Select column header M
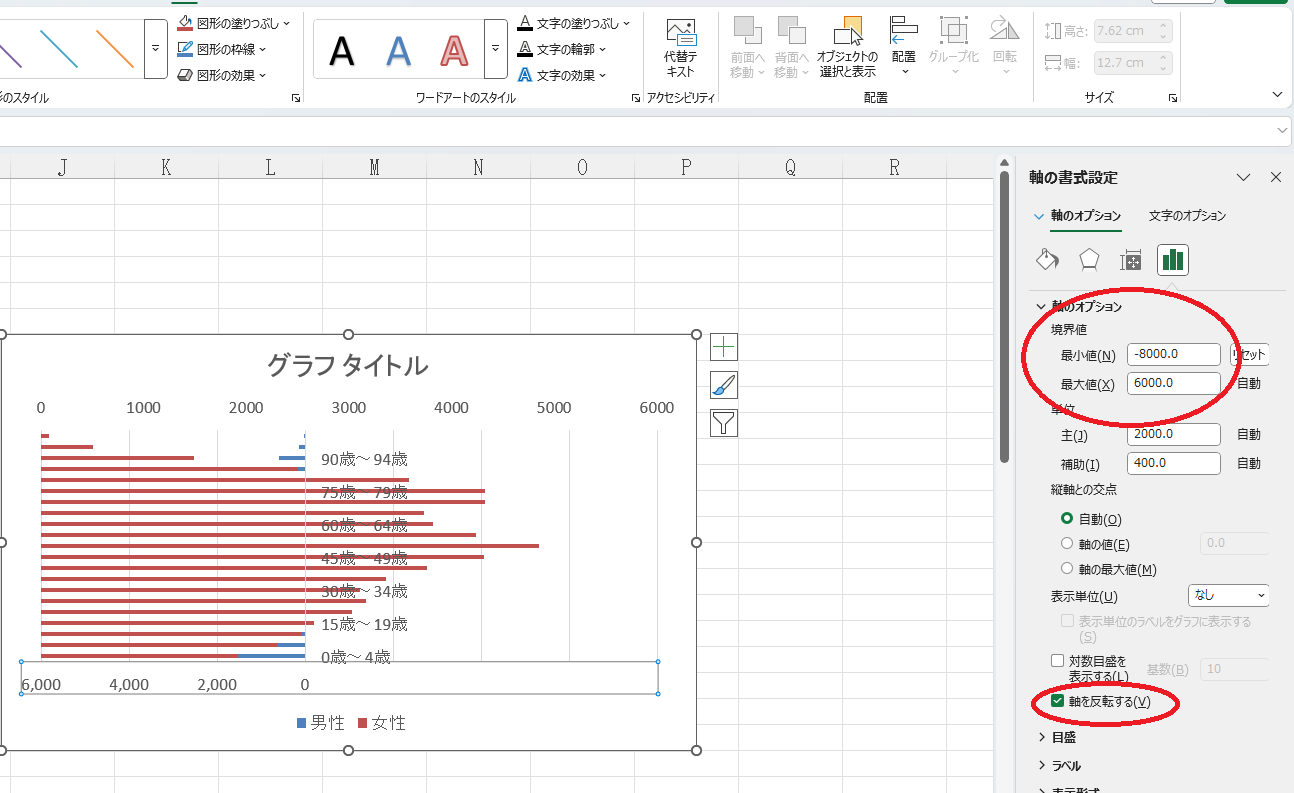 point(374,167)
